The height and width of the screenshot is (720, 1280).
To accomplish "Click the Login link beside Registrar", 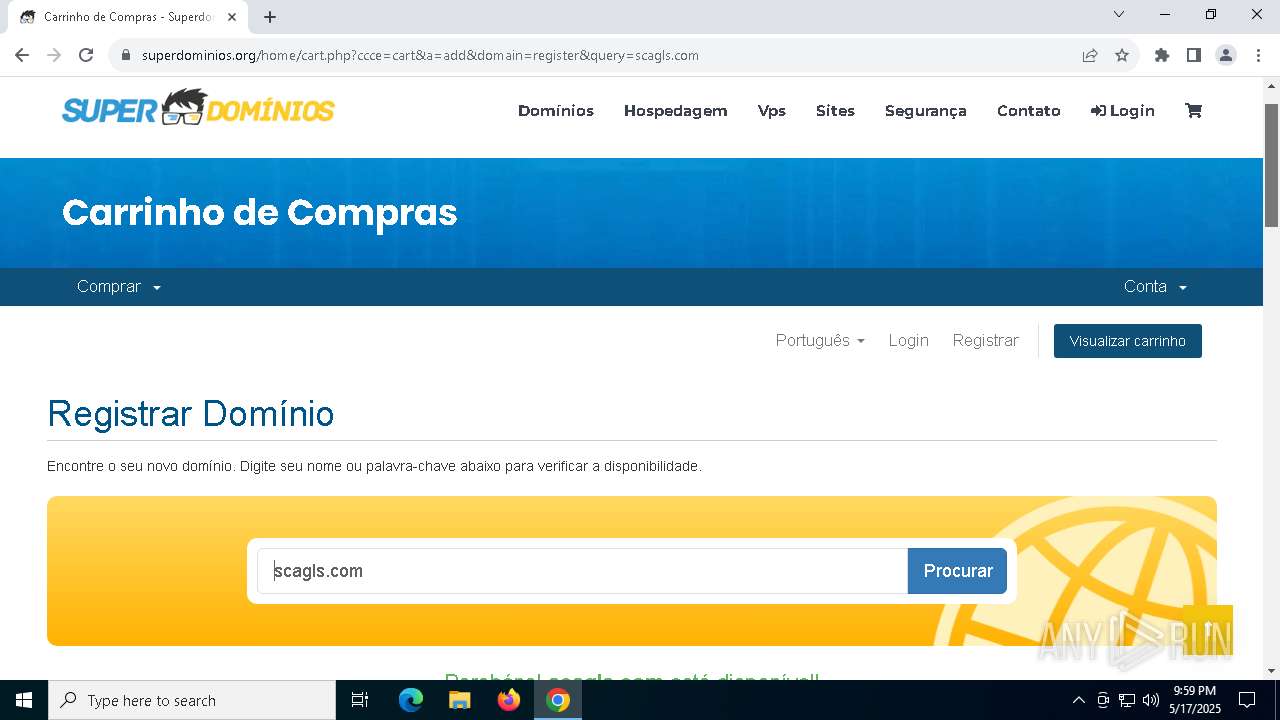I will pyautogui.click(x=908, y=341).
